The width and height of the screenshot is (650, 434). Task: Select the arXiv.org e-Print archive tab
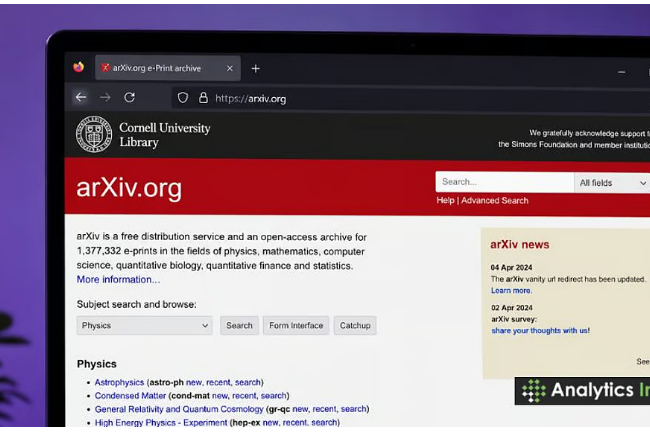(167, 68)
